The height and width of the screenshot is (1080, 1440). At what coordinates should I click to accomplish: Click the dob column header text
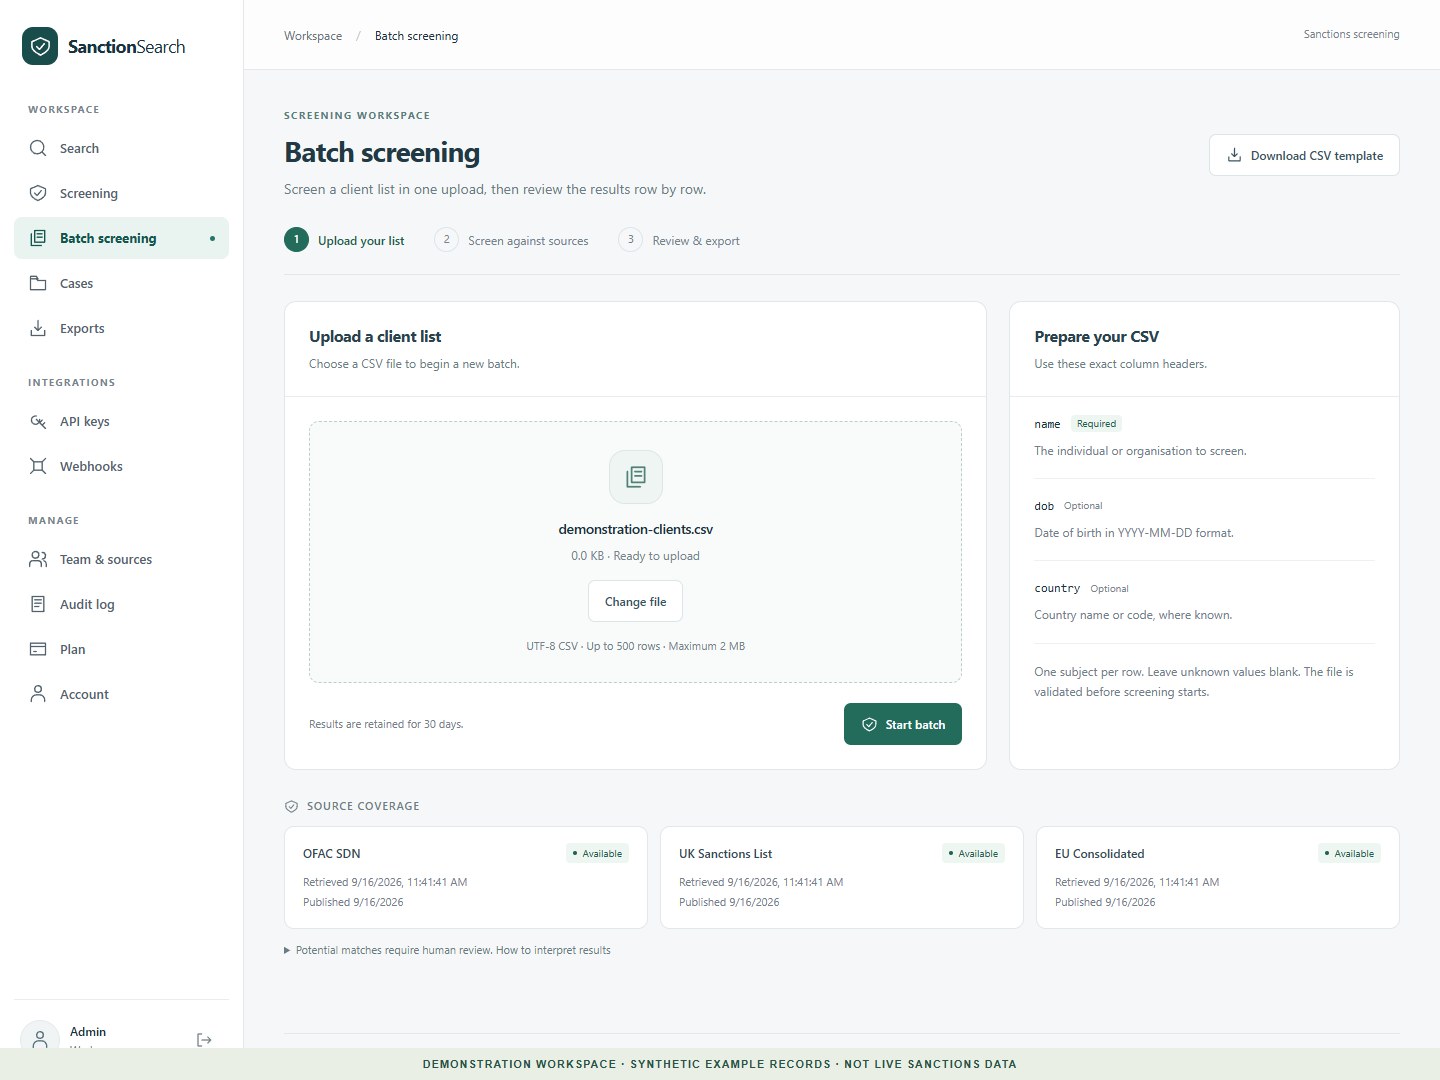(x=1044, y=506)
